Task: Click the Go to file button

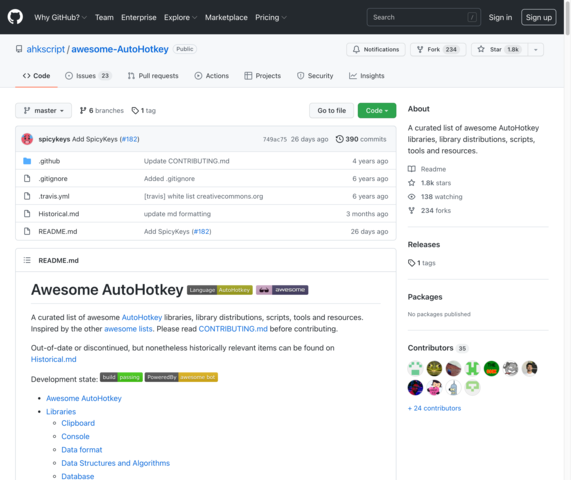Action: [331, 110]
